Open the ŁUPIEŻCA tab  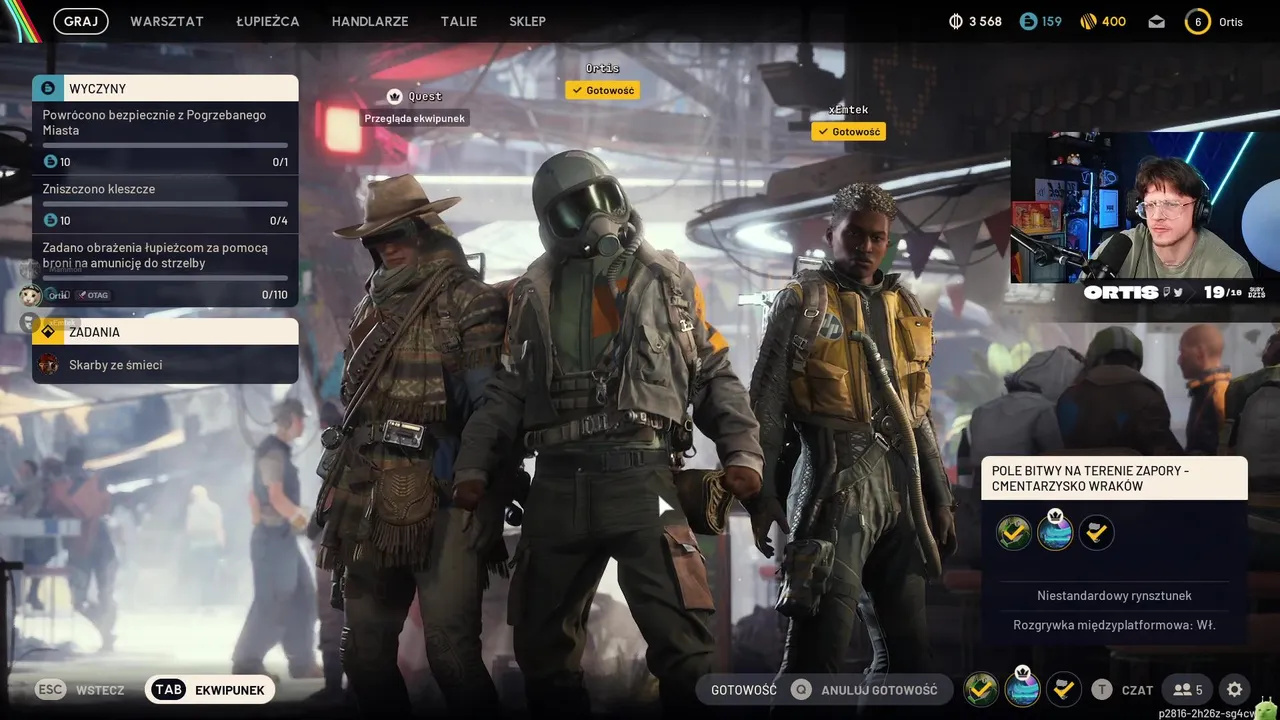(268, 21)
